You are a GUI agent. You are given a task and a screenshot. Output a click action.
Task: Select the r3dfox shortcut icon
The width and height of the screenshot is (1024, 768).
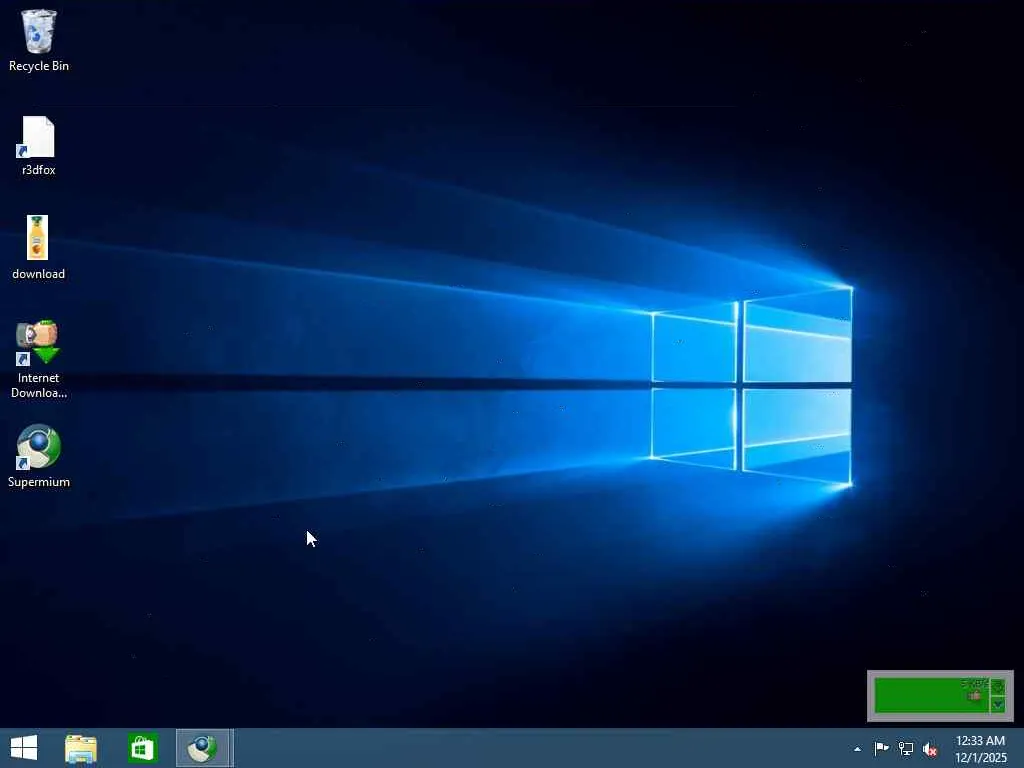point(37,137)
